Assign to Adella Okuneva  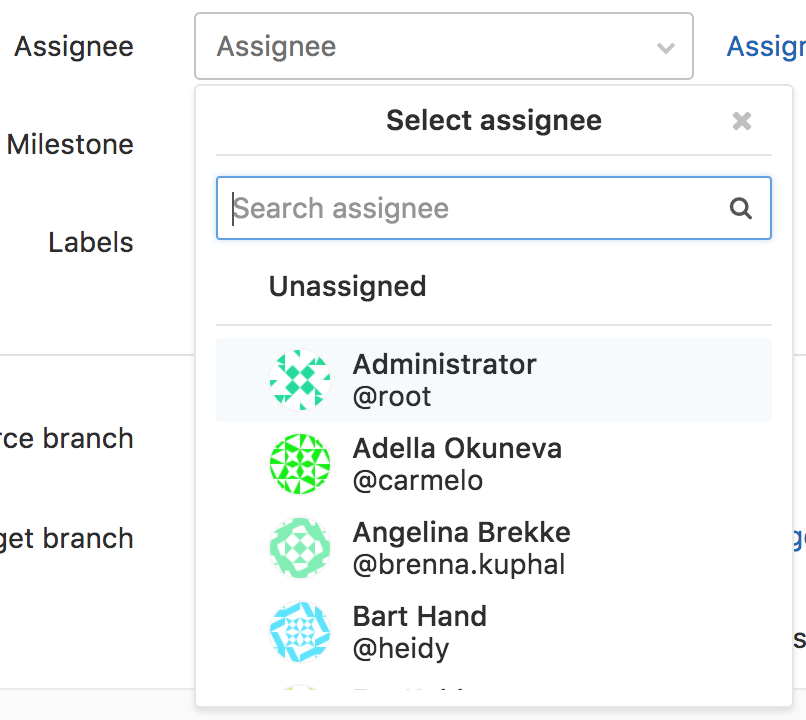493,464
